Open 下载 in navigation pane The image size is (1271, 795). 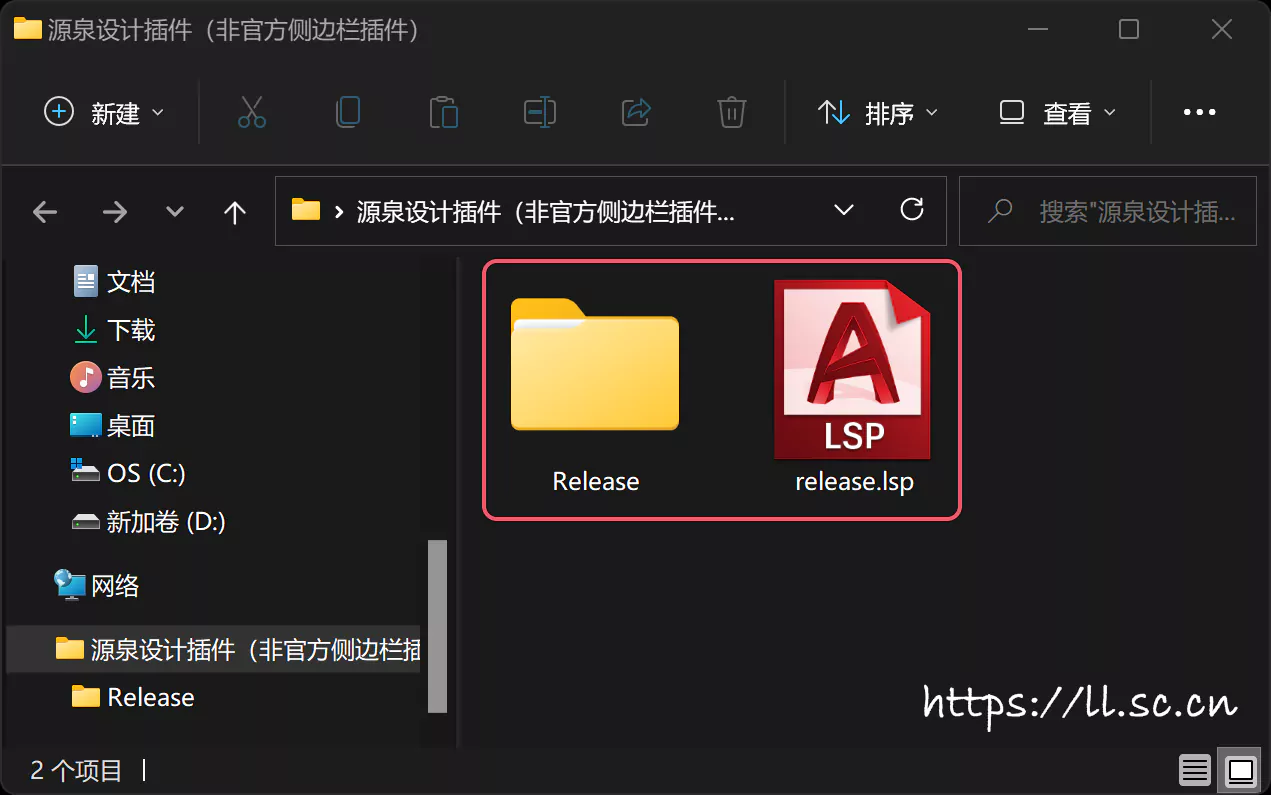[x=115, y=330]
